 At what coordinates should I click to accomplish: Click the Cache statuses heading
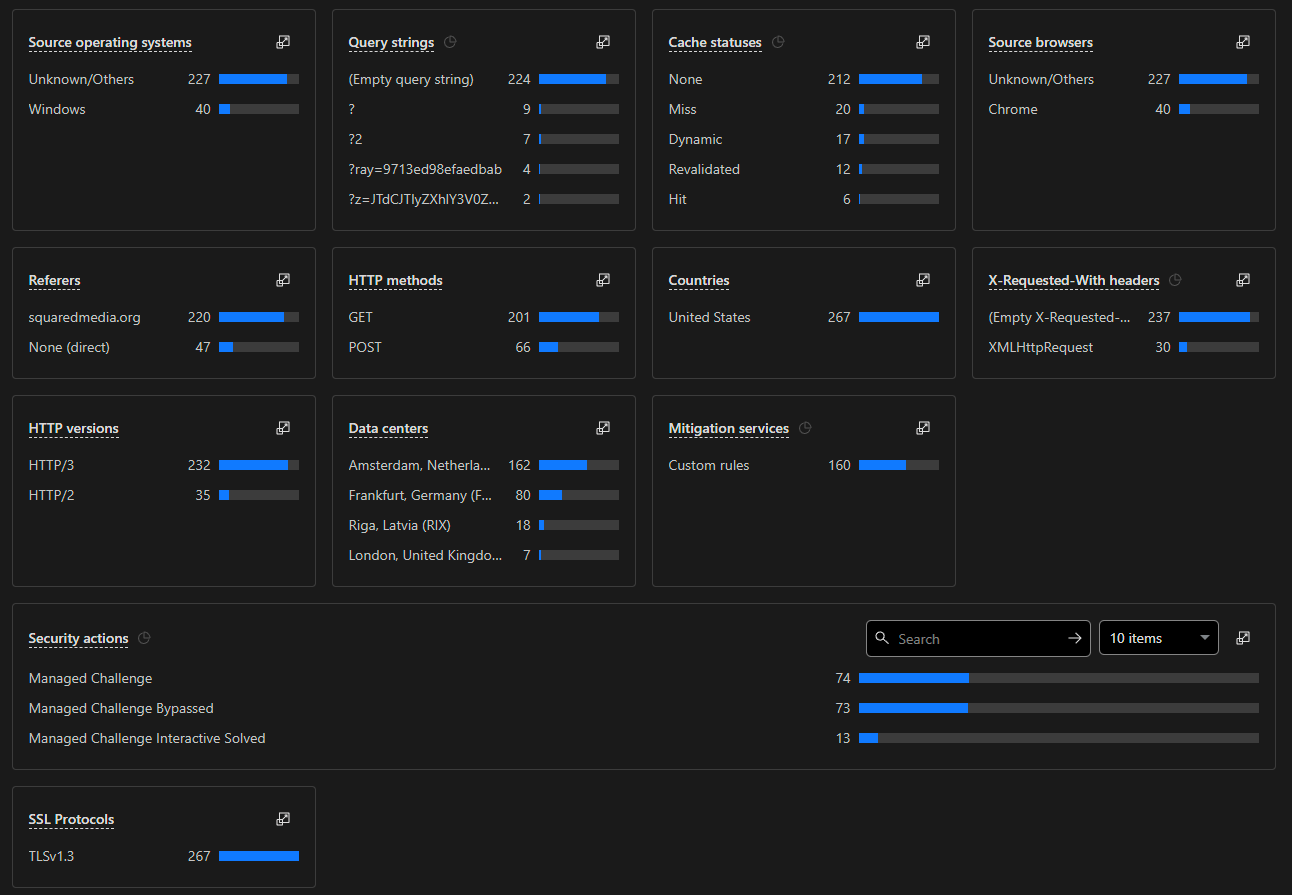click(715, 43)
